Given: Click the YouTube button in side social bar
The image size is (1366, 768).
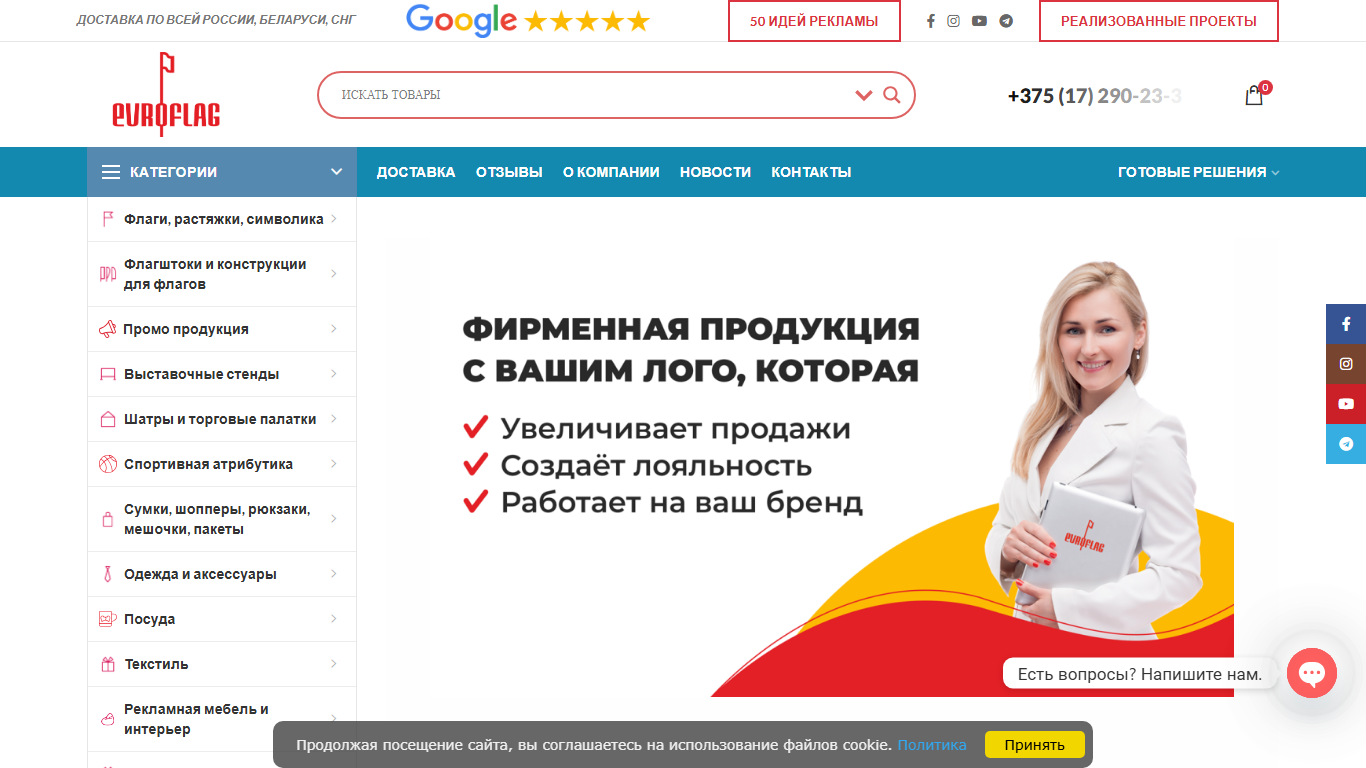Looking at the screenshot, I should [1346, 404].
